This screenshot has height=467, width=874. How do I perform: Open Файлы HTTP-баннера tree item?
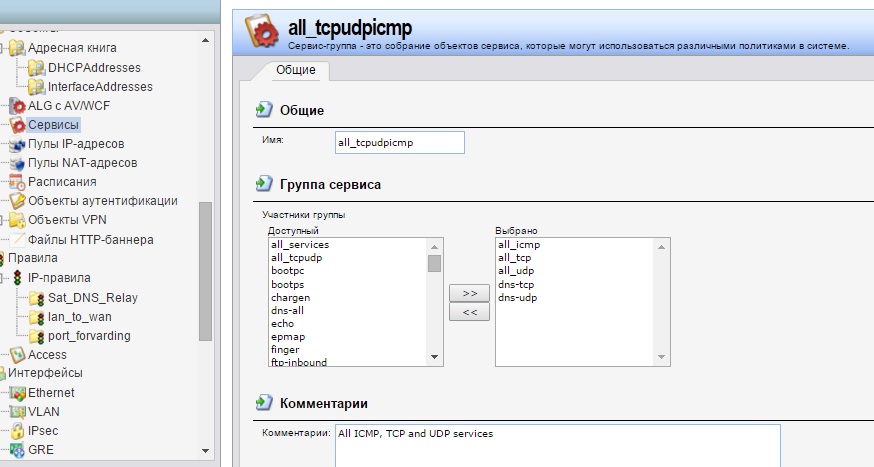coord(90,240)
